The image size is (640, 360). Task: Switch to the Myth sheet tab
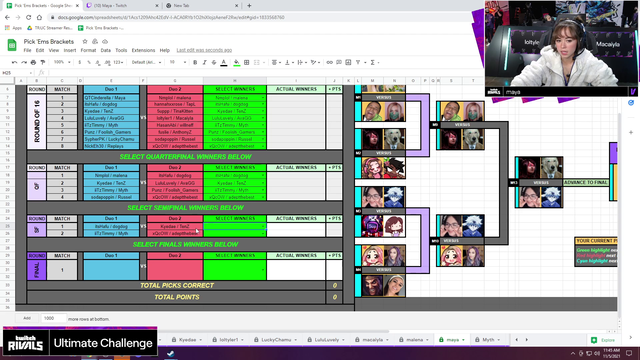(488, 340)
